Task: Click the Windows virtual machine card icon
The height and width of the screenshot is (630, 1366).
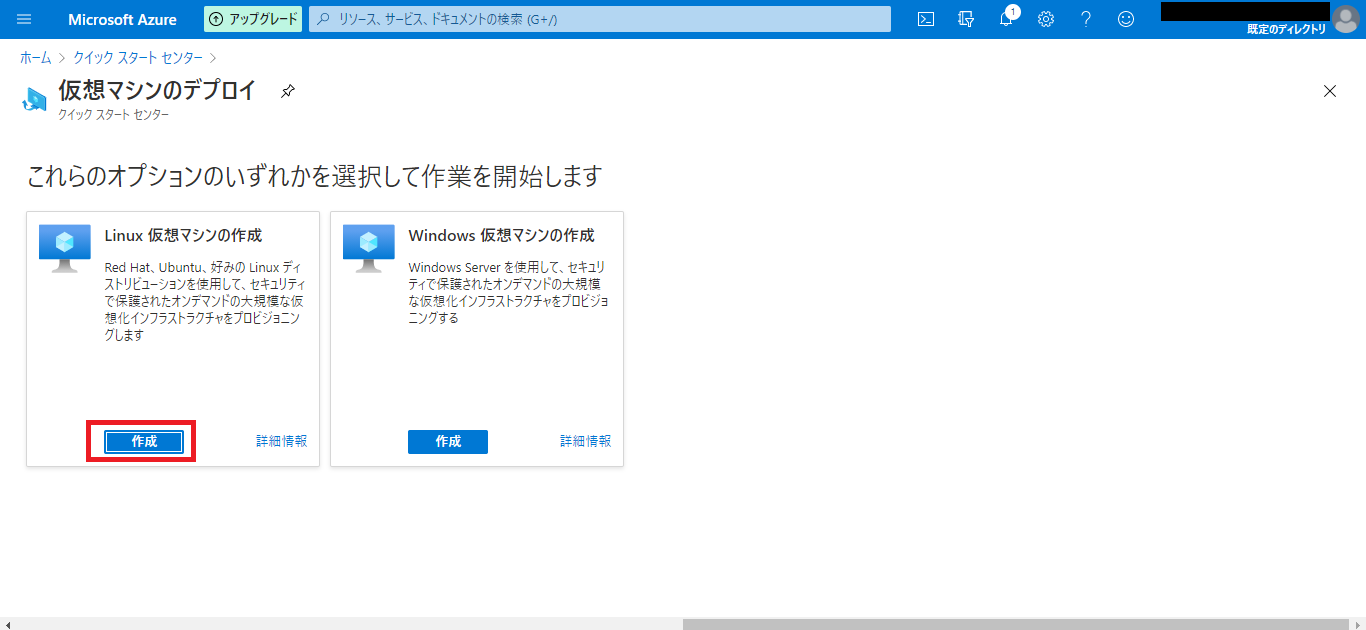Action: (x=369, y=248)
